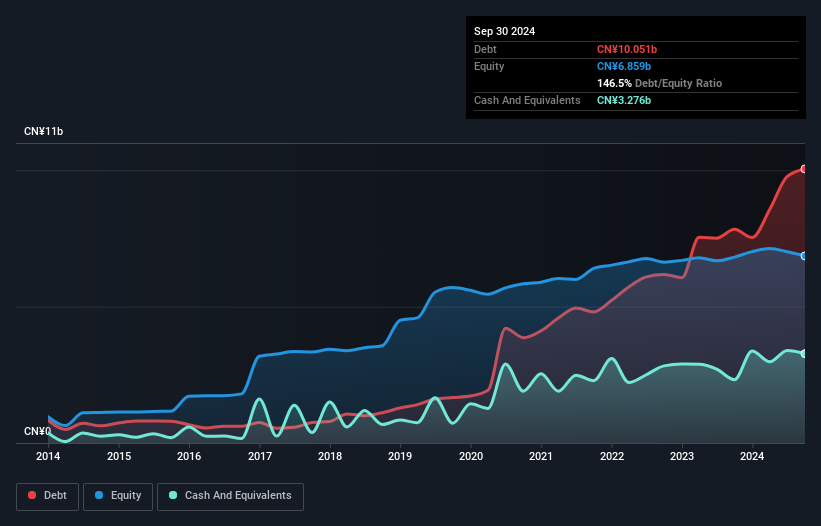Click the Debt value CN¥10.051b
Image resolution: width=821 pixels, height=526 pixels.
click(x=627, y=49)
